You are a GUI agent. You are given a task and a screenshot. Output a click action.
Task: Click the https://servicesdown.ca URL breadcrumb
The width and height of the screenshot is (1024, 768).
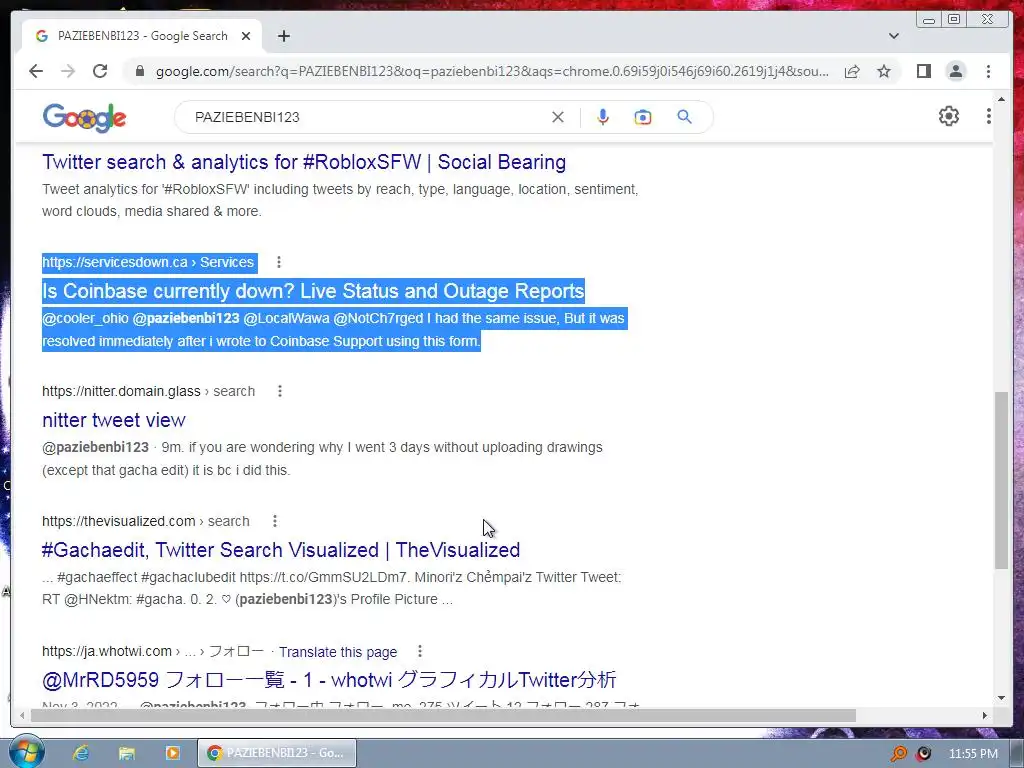[x=148, y=262]
